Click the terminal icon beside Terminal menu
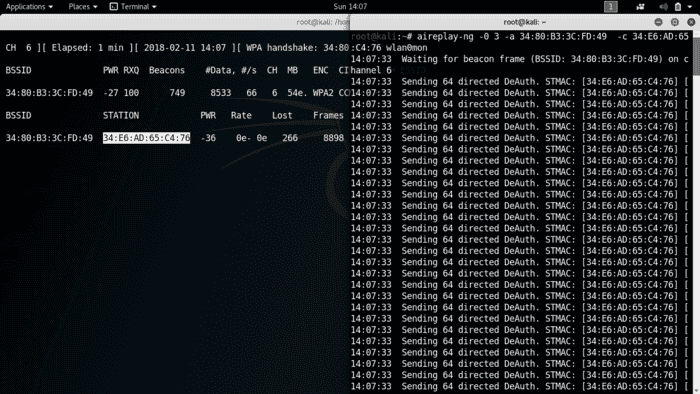The width and height of the screenshot is (700, 394). point(114,7)
